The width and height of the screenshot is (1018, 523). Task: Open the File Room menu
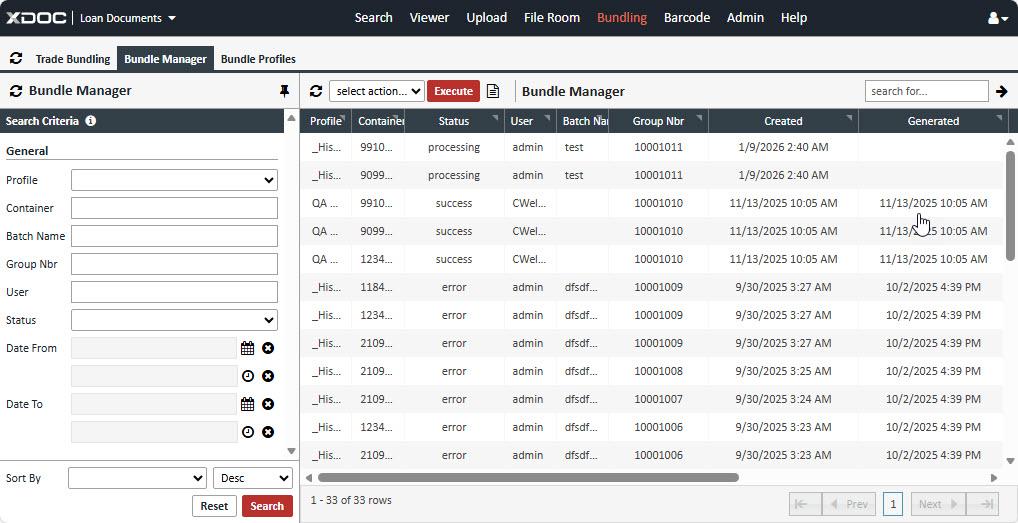pos(551,17)
